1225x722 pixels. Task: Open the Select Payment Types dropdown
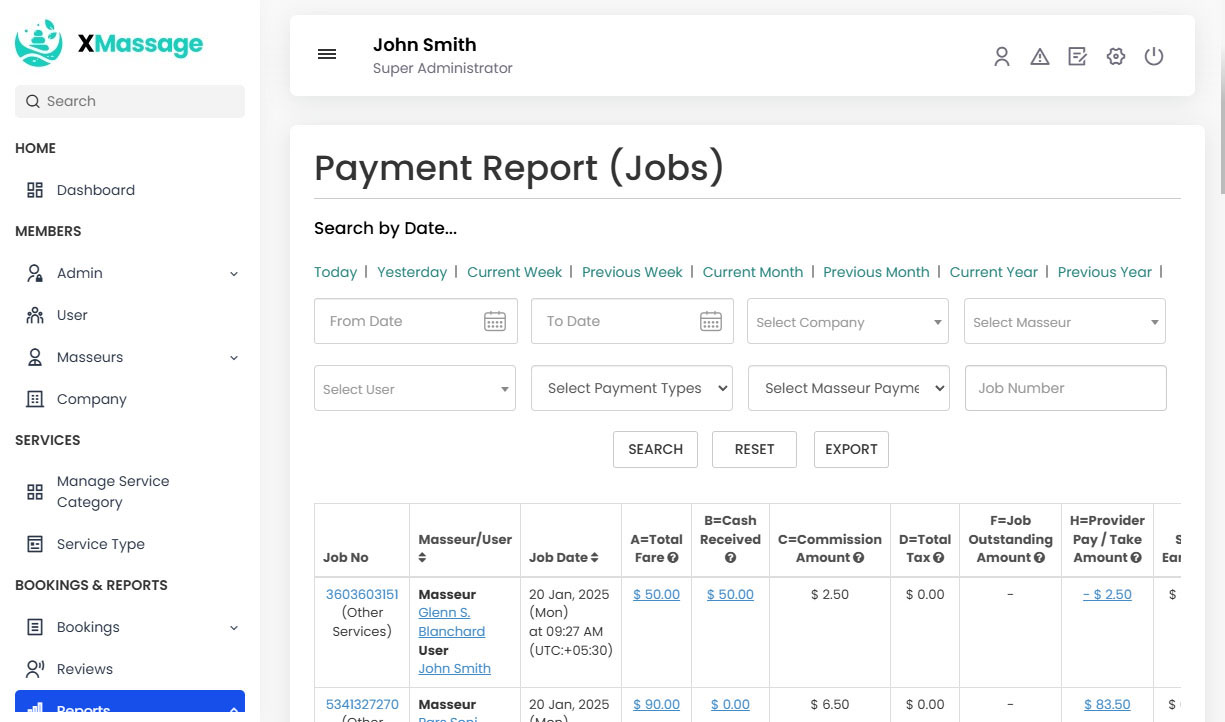pos(632,388)
